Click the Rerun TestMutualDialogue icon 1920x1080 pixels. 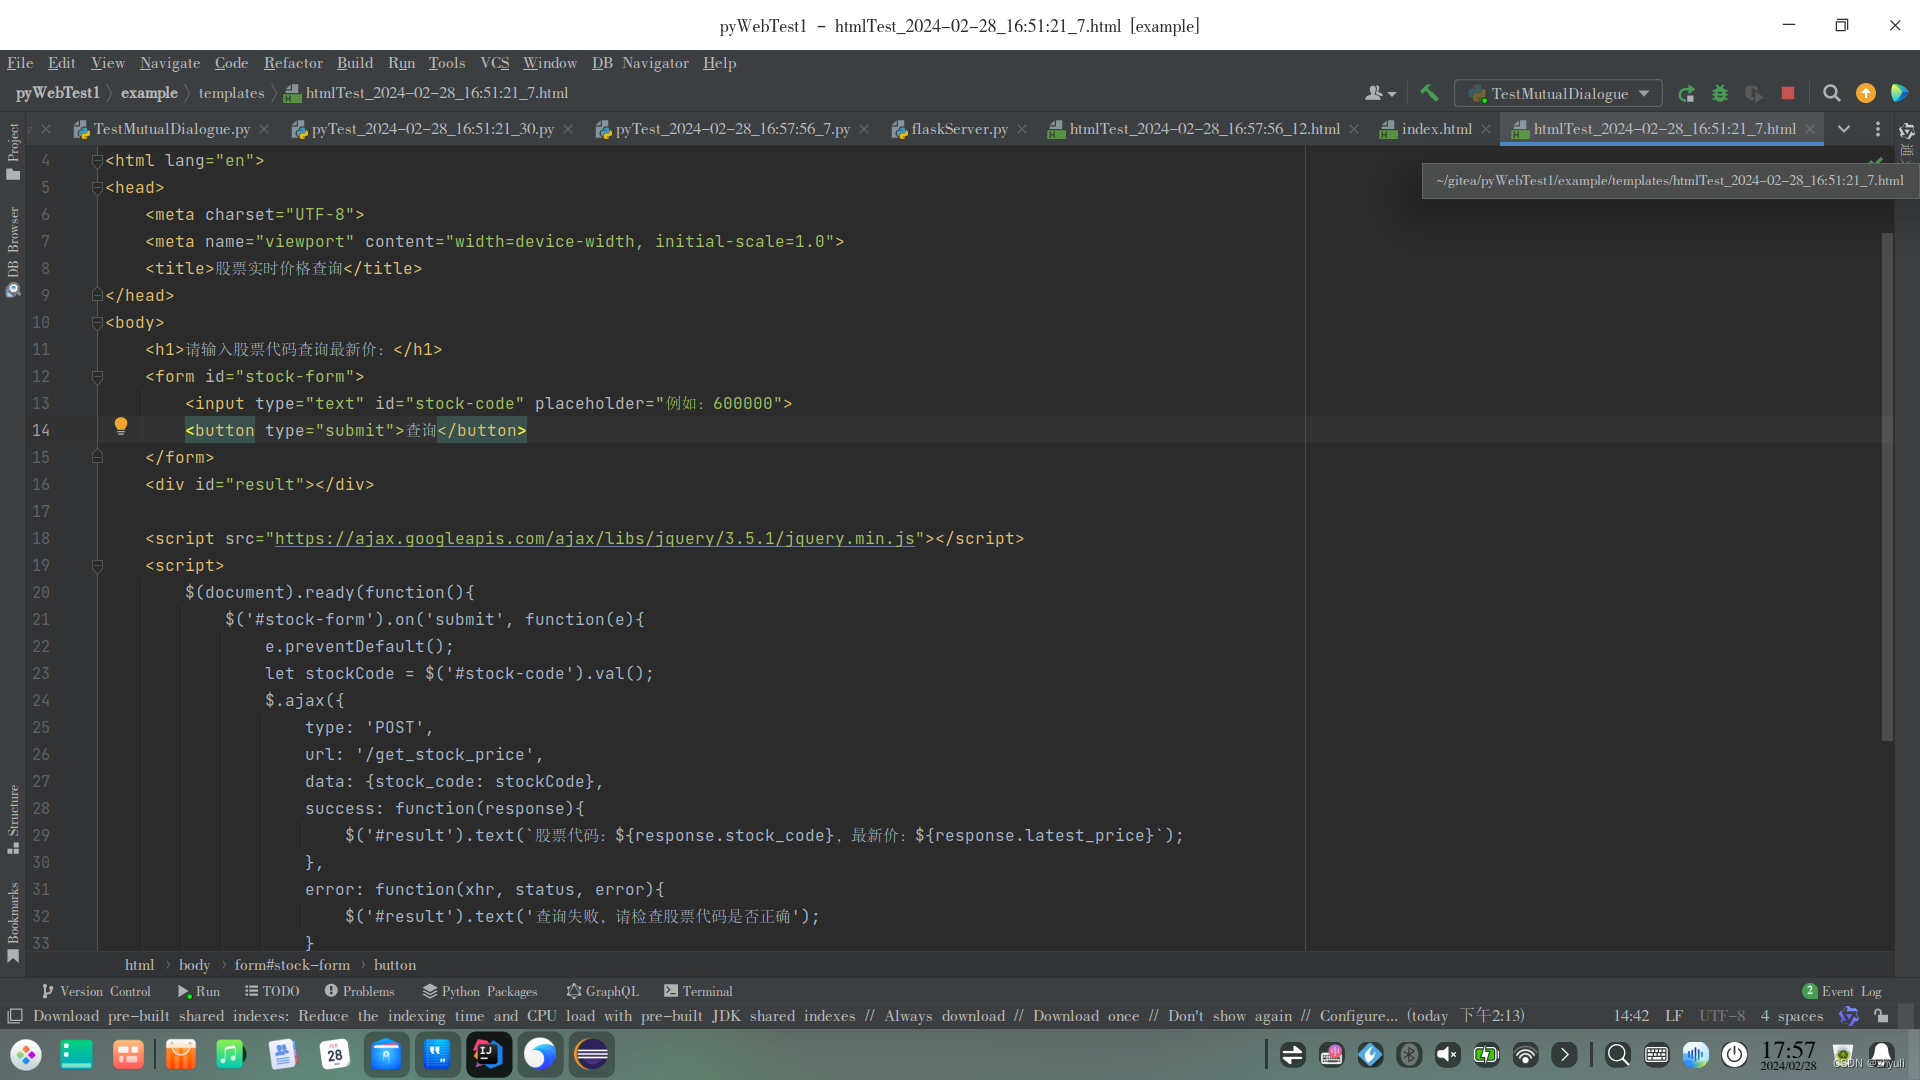point(1686,93)
